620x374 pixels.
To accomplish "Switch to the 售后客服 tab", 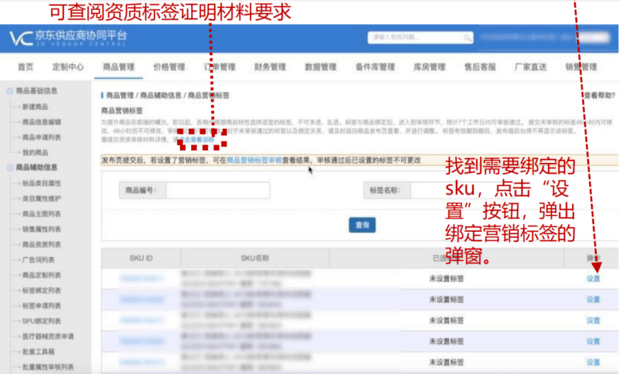I will pyautogui.click(x=480, y=67).
